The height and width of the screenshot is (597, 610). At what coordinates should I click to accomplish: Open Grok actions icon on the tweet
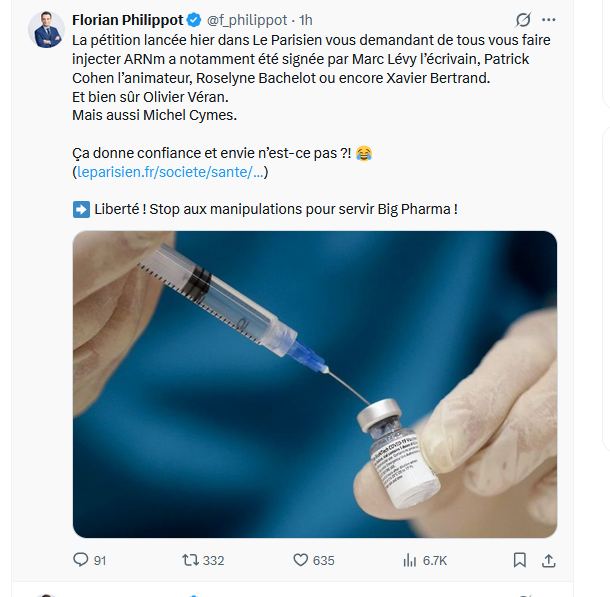coord(522,20)
